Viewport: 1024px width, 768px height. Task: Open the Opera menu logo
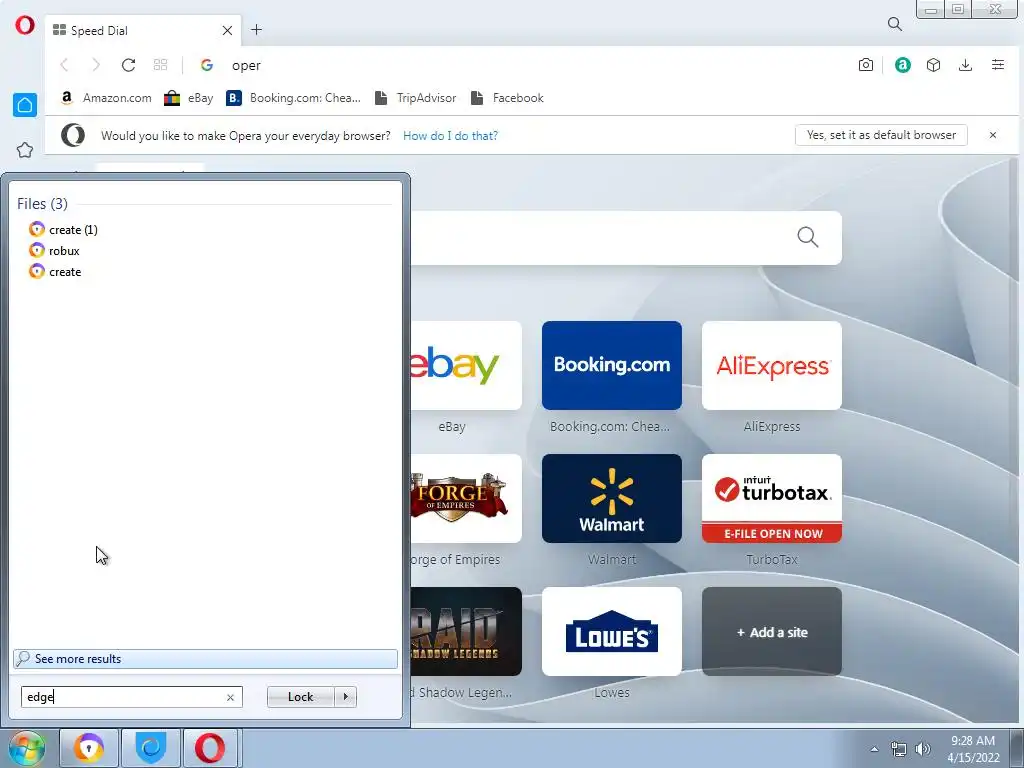pos(25,25)
